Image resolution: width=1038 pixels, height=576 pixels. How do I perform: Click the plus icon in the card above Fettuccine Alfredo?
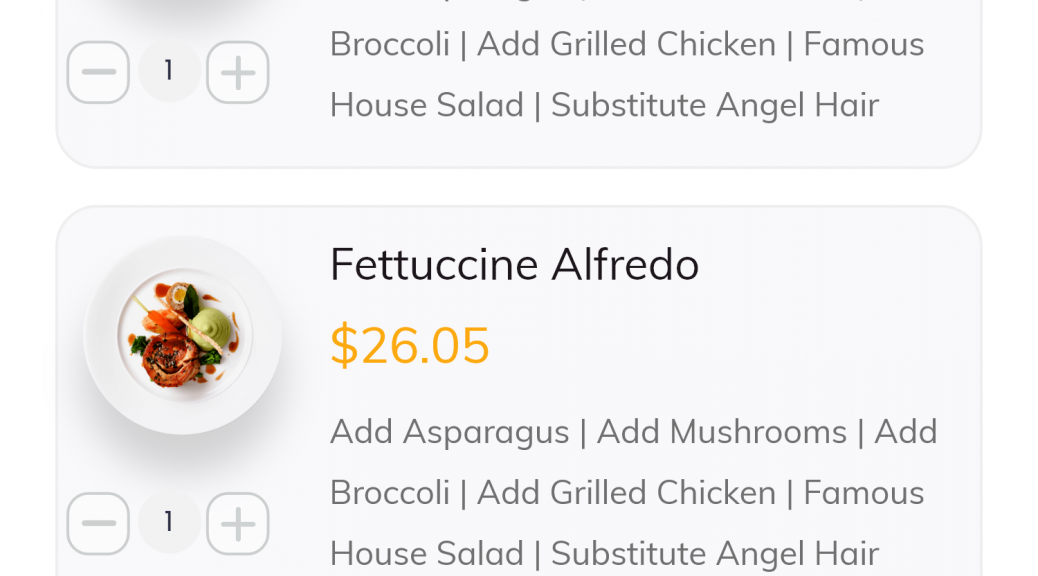click(x=238, y=72)
